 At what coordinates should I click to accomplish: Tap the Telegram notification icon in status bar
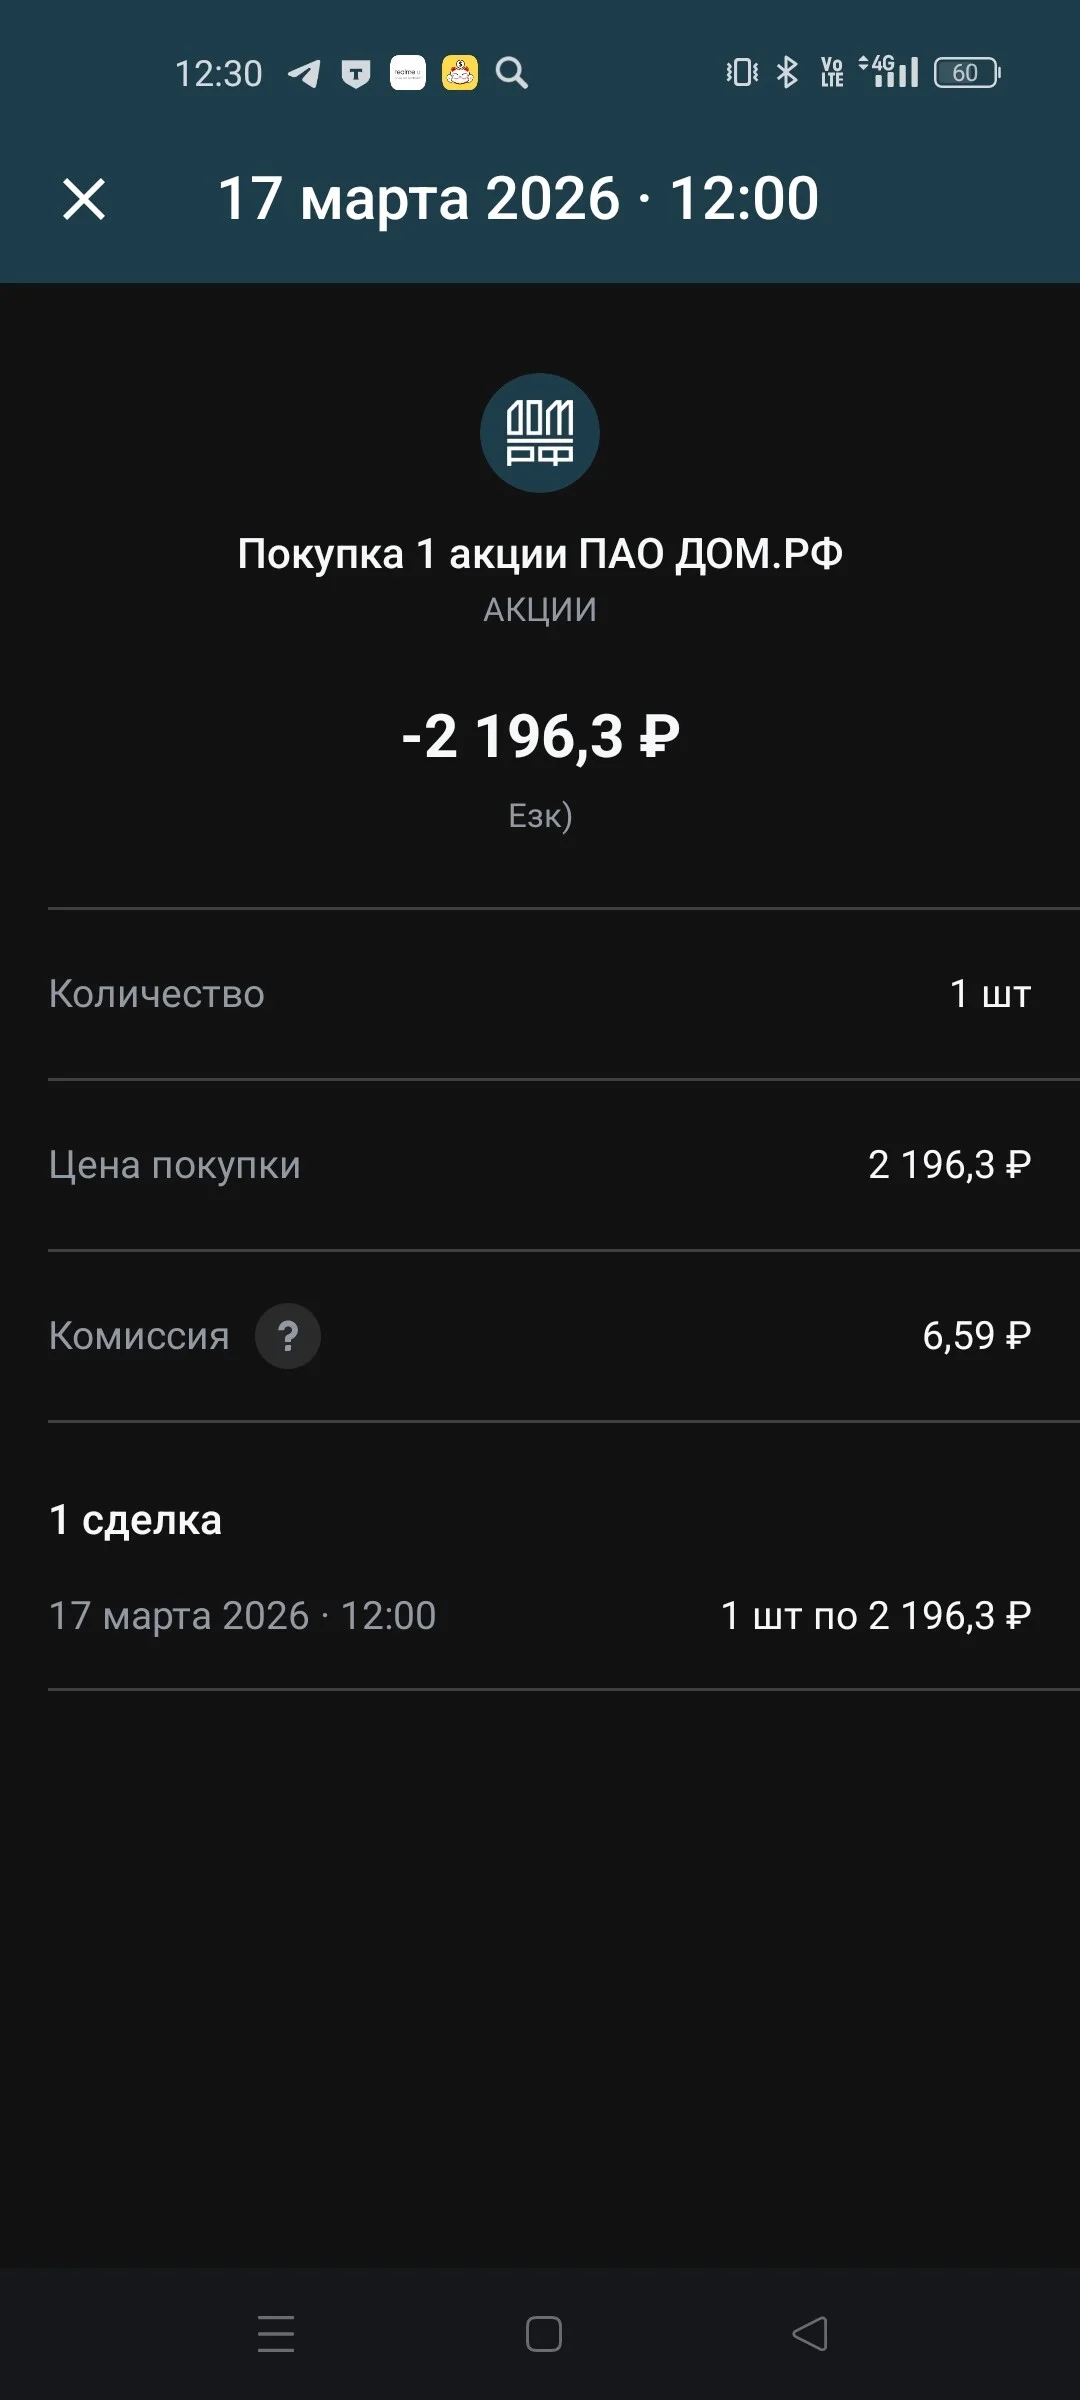click(304, 73)
